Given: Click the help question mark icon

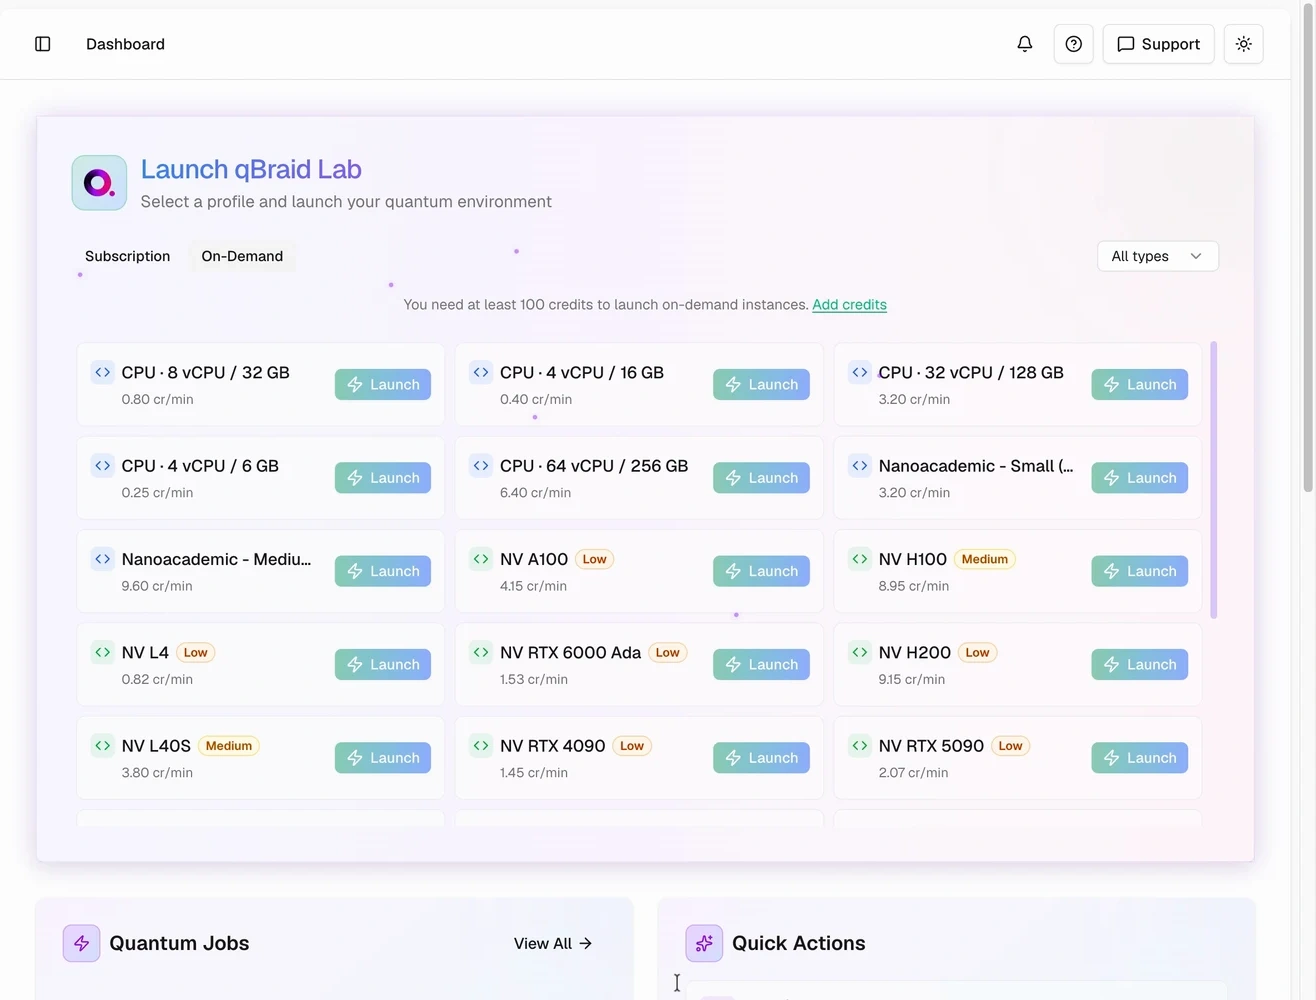Looking at the screenshot, I should (1074, 44).
